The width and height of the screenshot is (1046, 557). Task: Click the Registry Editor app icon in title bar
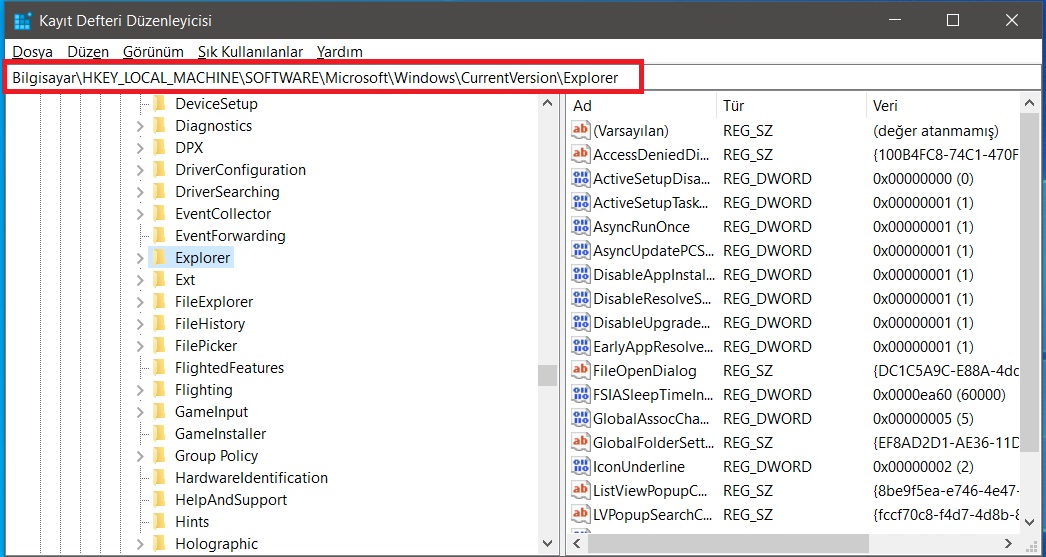click(x=23, y=21)
